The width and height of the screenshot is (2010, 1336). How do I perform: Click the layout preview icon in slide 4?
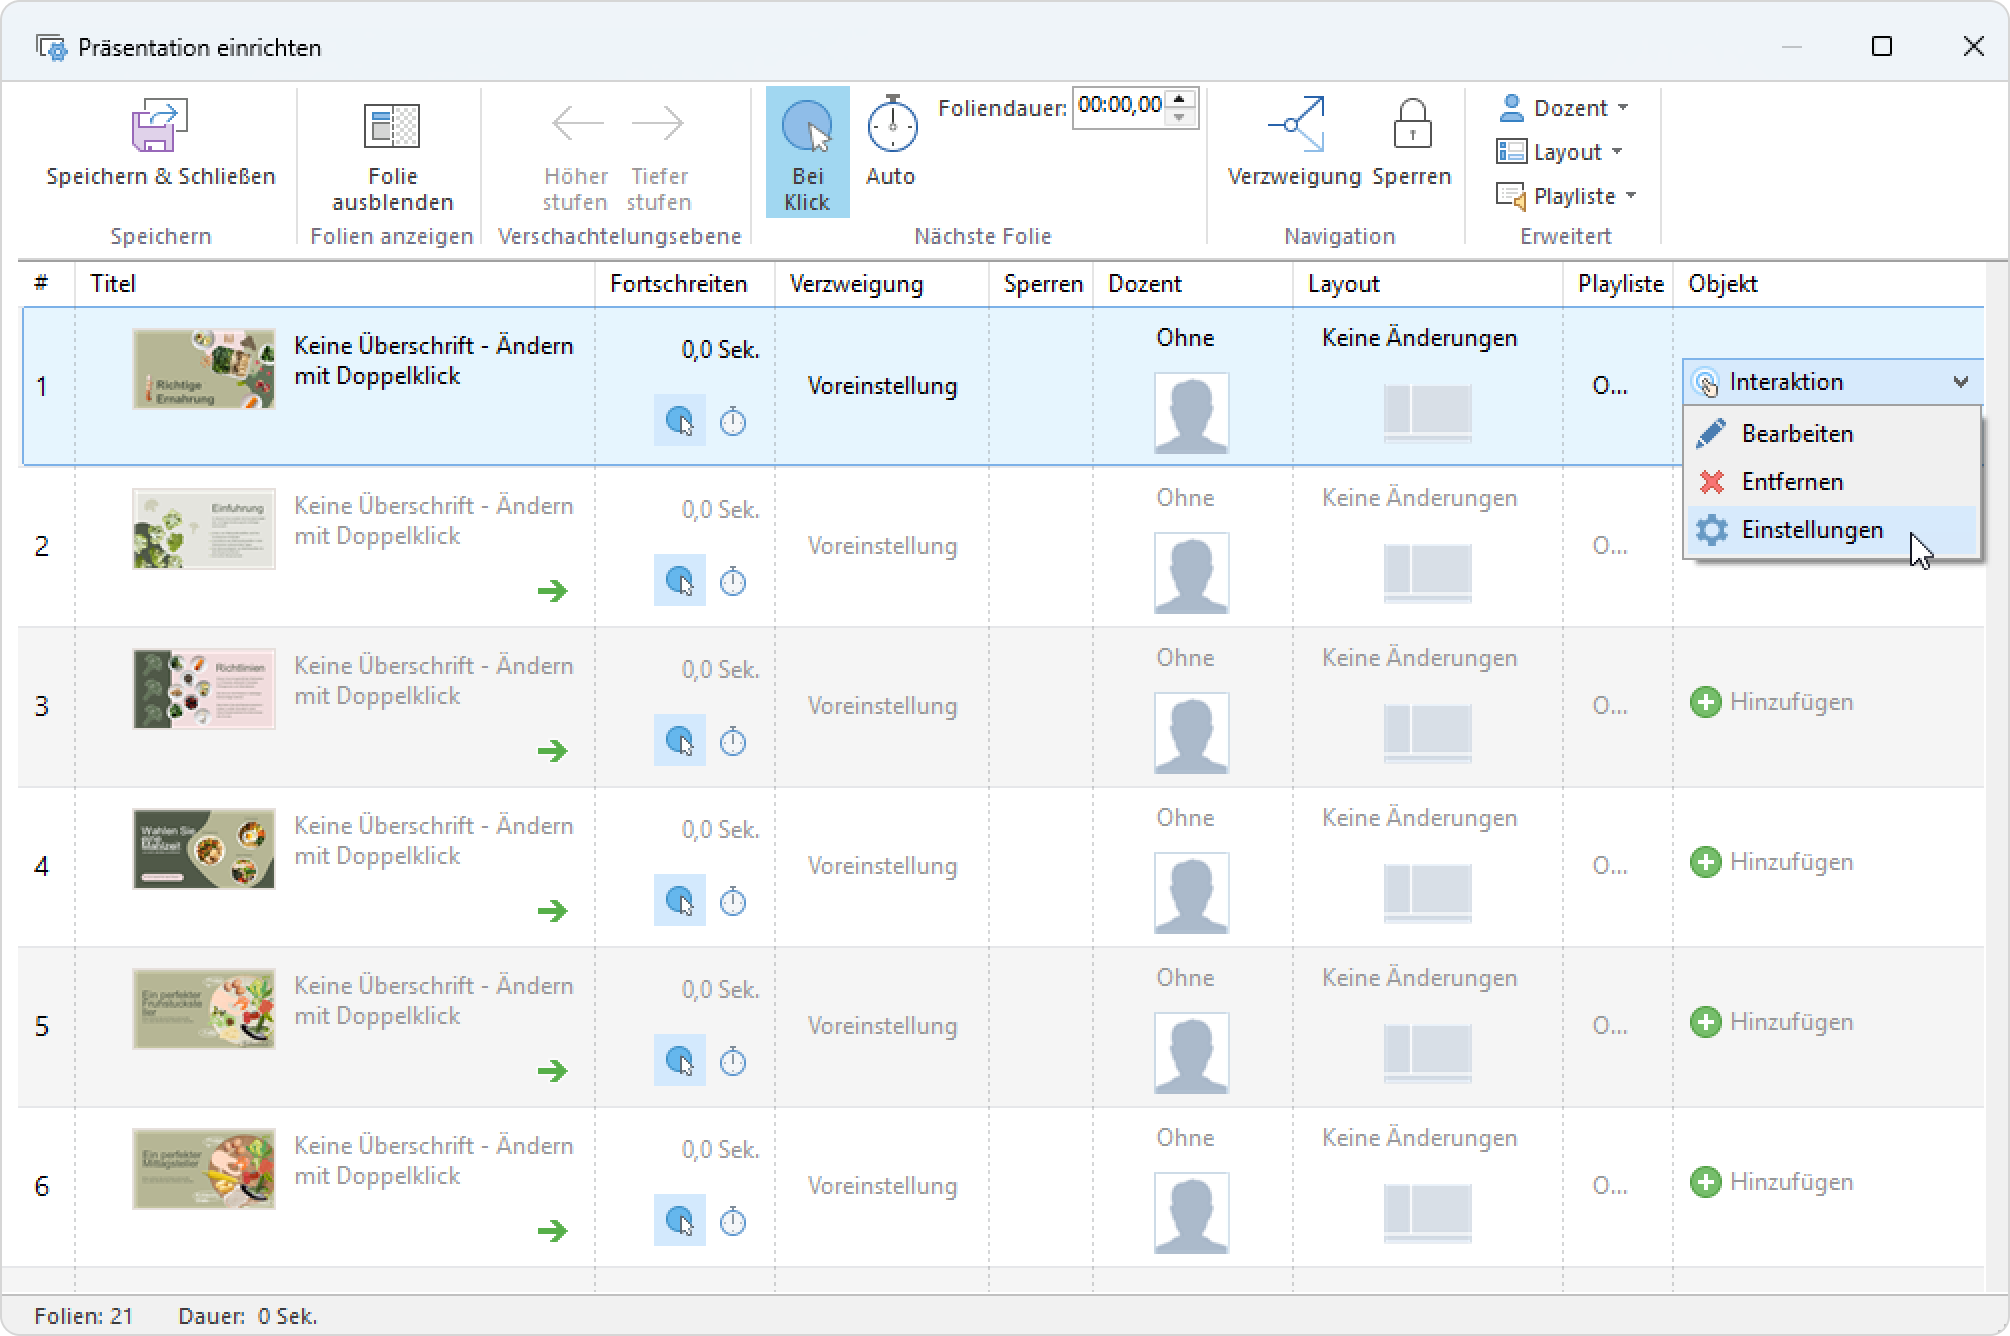pos(1427,893)
